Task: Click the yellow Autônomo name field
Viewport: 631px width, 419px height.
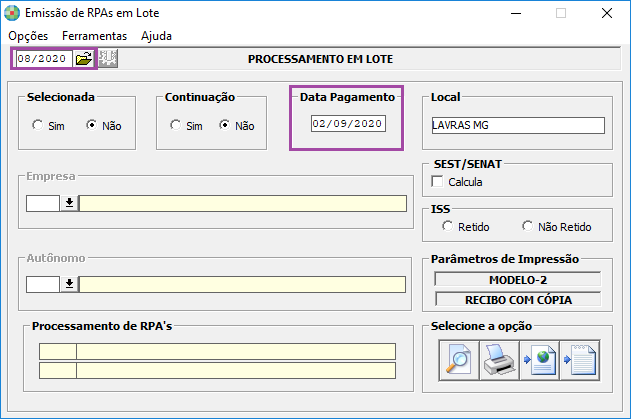Action: (x=243, y=284)
